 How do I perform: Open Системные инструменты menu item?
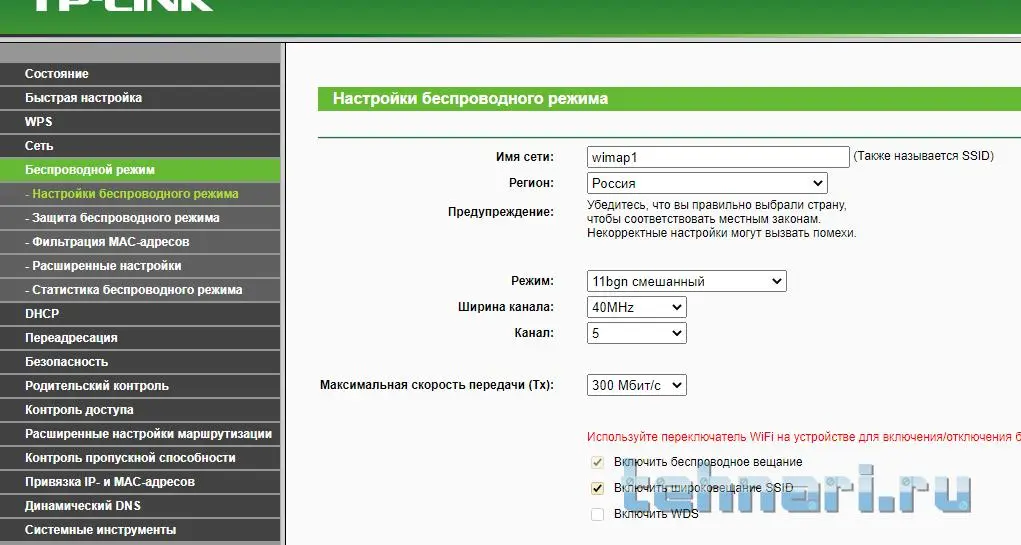pyautogui.click(x=140, y=530)
